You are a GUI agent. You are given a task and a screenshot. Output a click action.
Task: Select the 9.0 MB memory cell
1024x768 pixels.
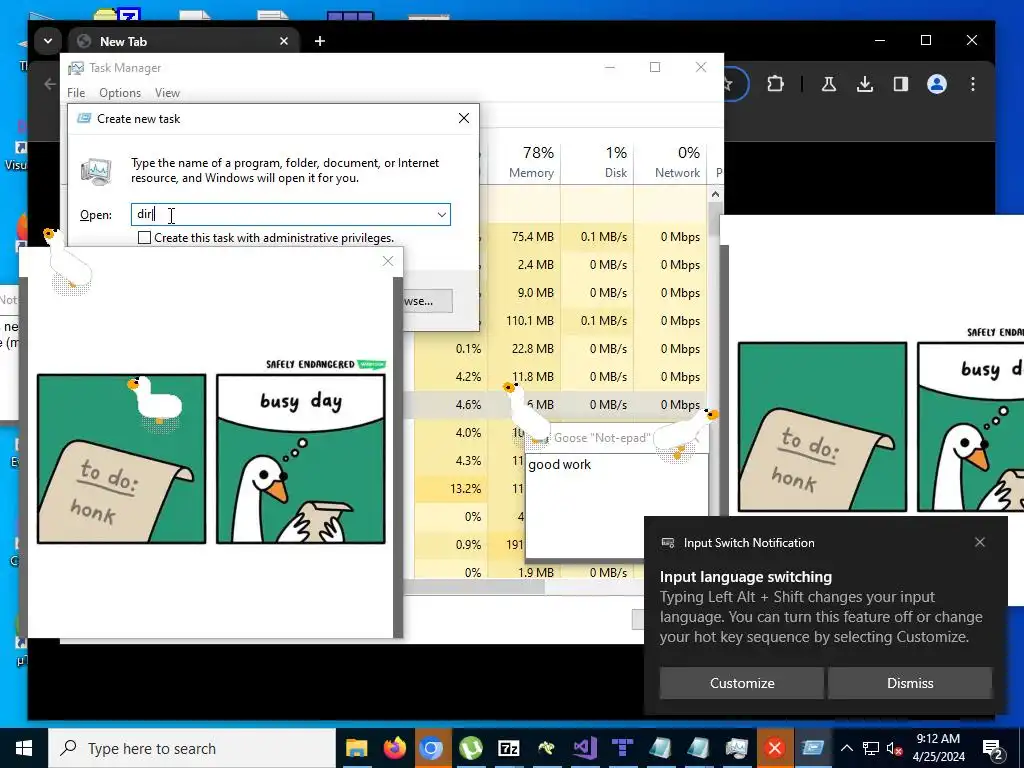pyautogui.click(x=524, y=293)
